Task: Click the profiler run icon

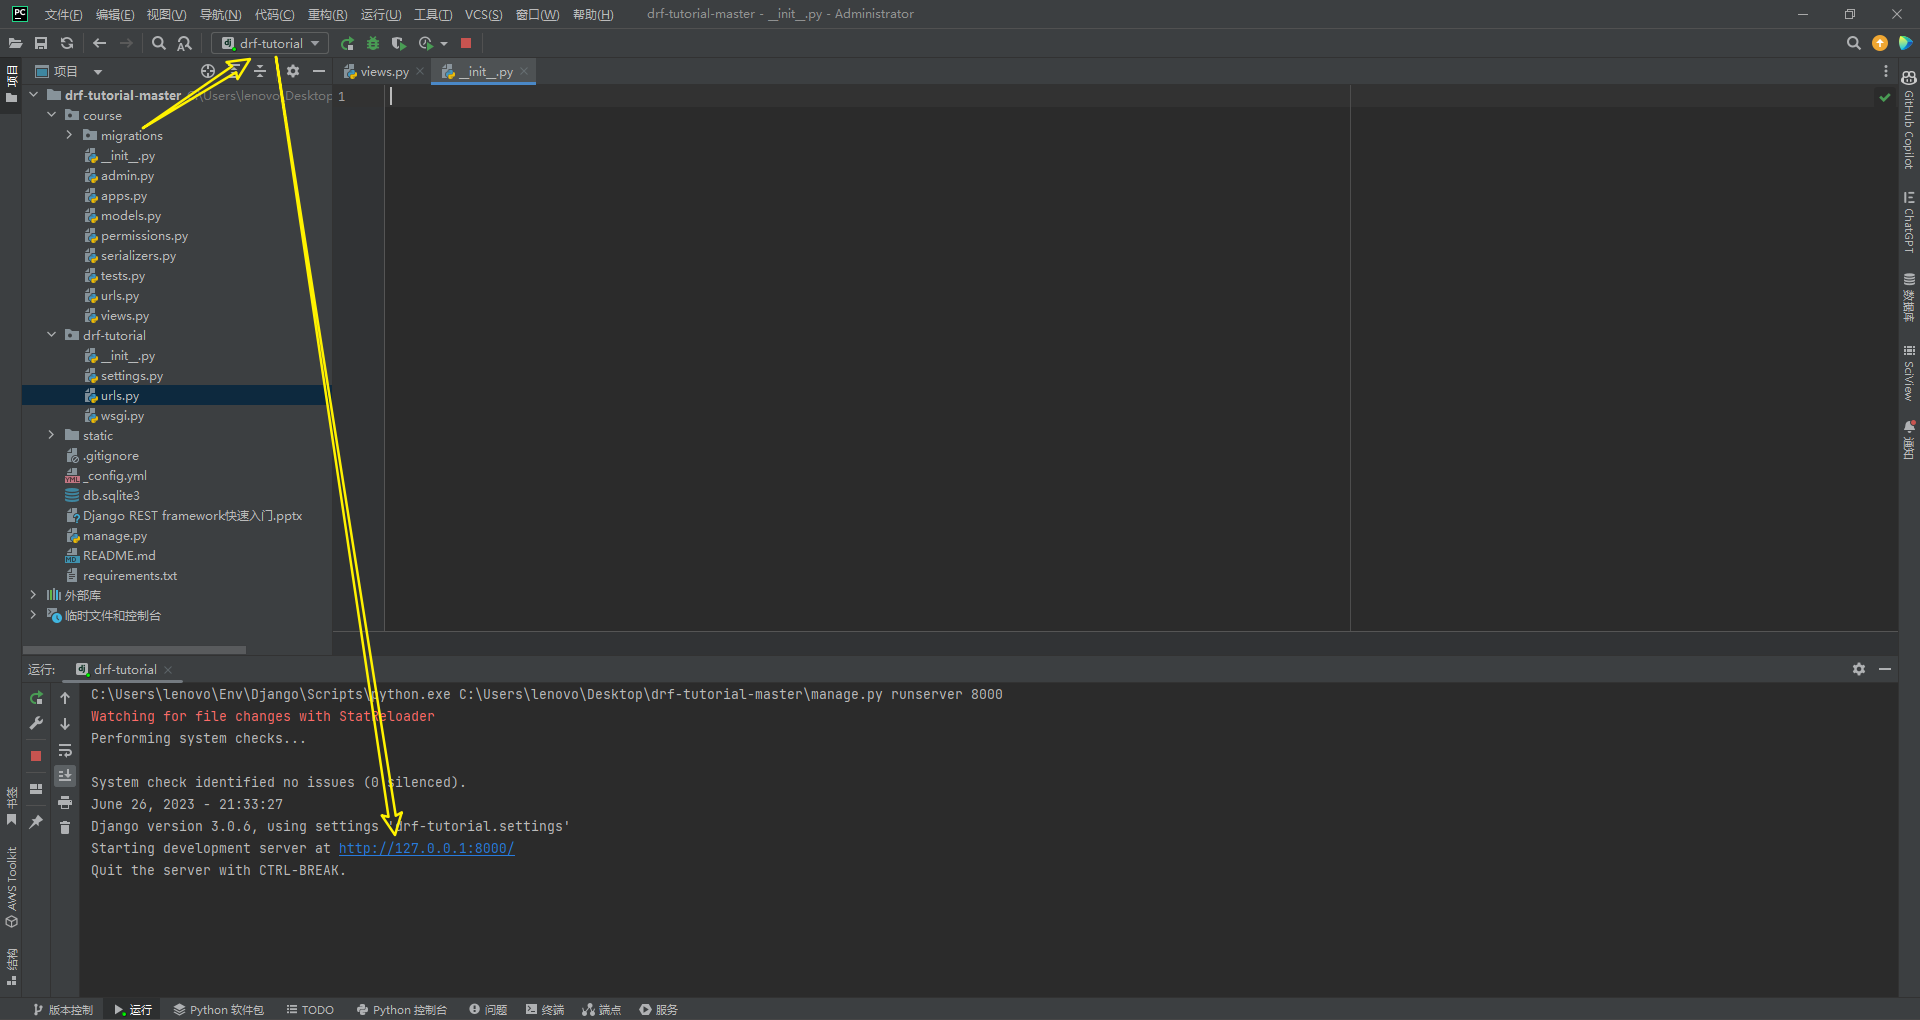Action: tap(425, 43)
